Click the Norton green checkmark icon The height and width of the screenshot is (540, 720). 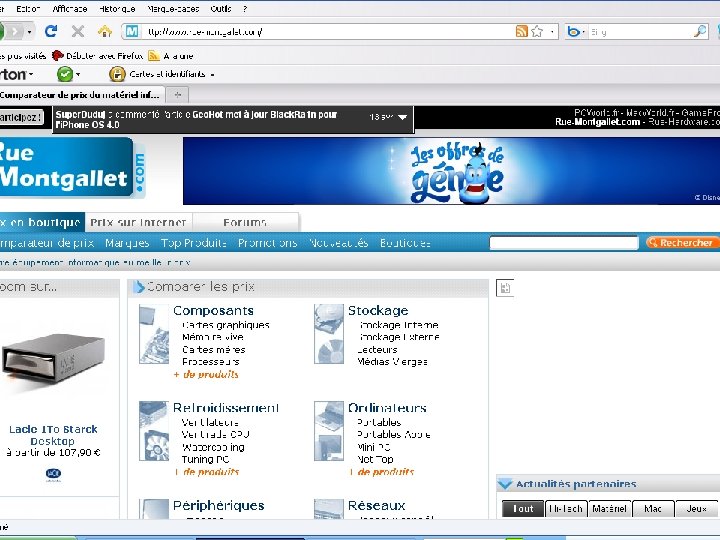(65, 74)
